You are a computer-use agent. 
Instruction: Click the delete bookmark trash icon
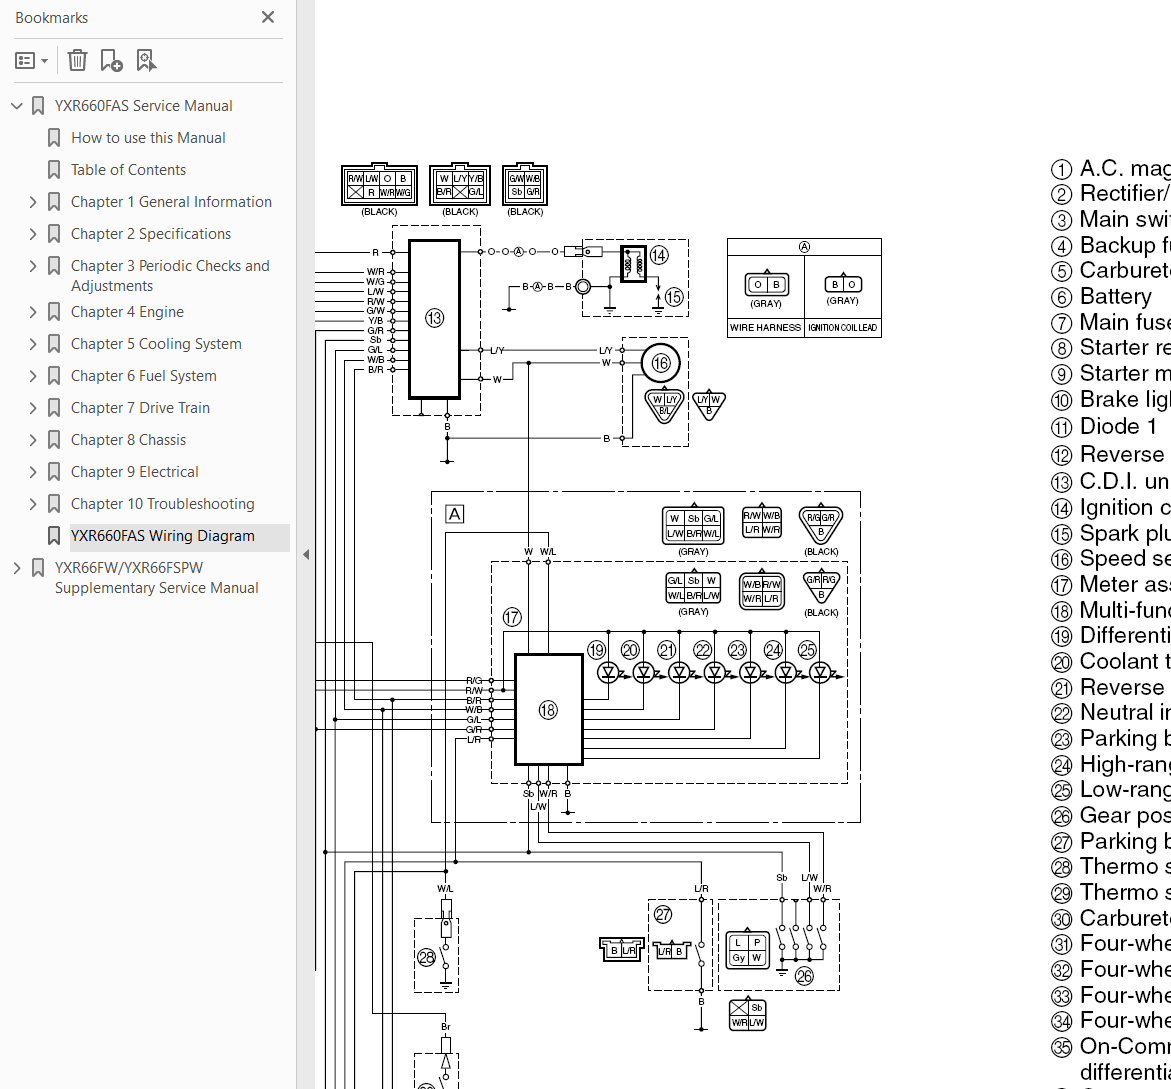pyautogui.click(x=77, y=61)
